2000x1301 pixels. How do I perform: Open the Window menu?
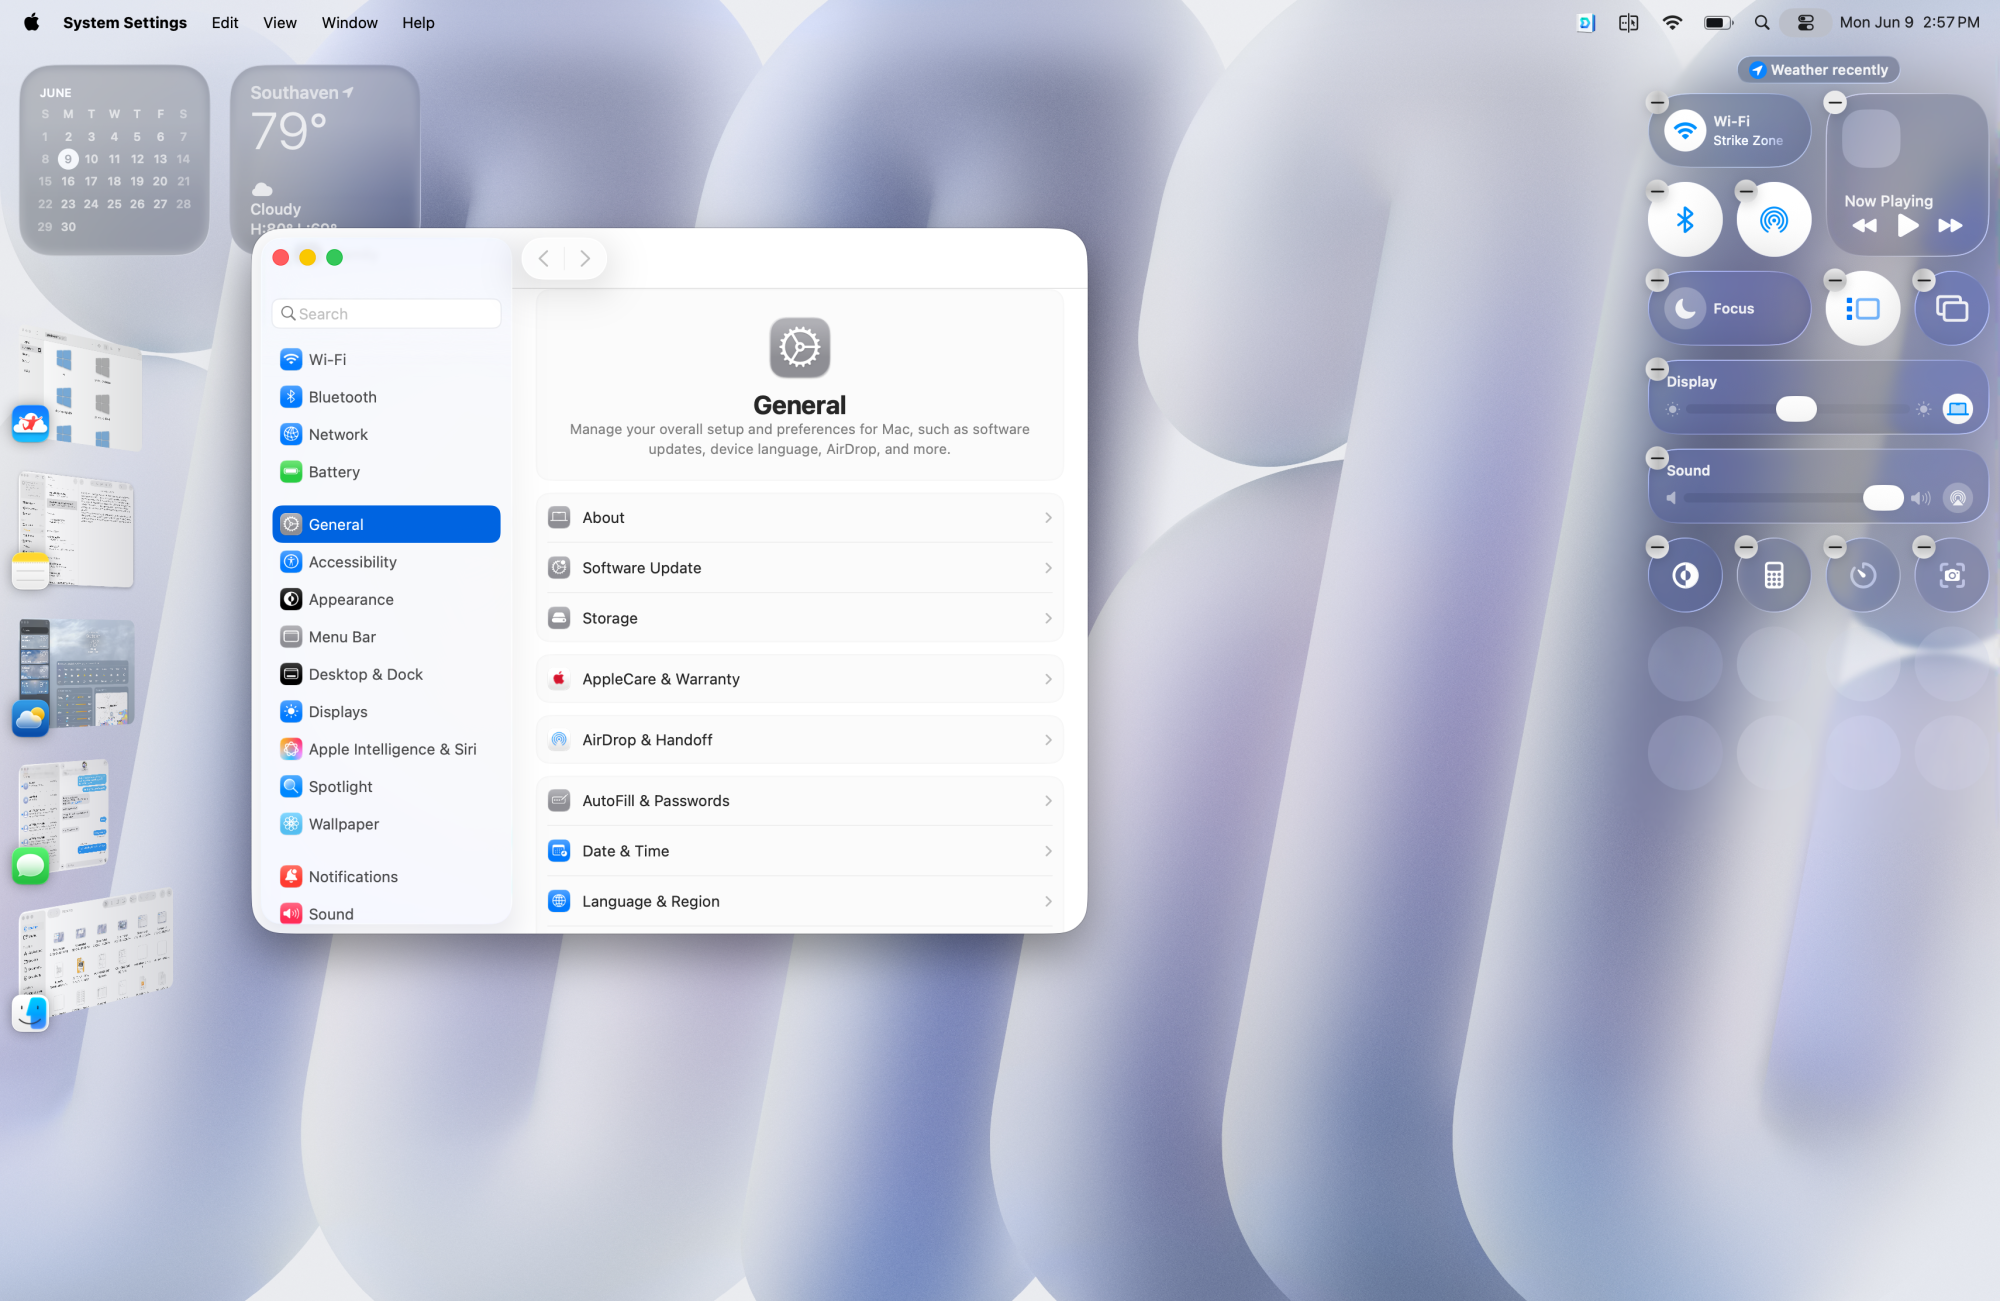[349, 22]
